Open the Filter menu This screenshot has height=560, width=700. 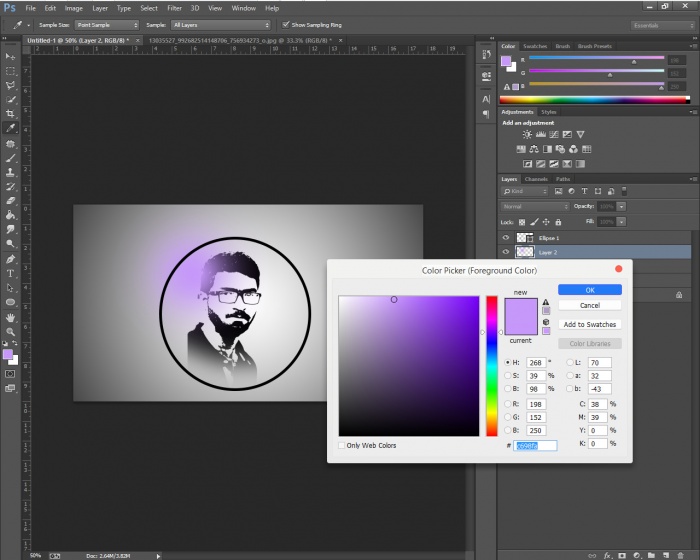click(x=174, y=8)
